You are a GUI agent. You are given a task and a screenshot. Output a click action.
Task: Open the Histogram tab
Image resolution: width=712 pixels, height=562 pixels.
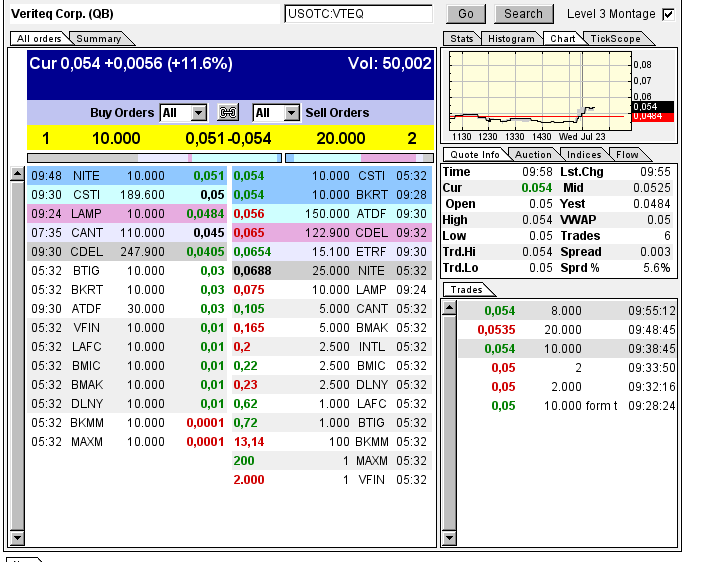(511, 39)
